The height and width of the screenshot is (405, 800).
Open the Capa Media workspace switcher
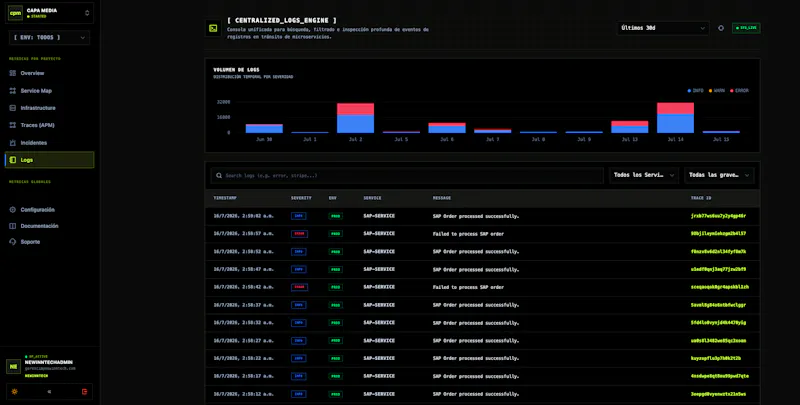49,14
